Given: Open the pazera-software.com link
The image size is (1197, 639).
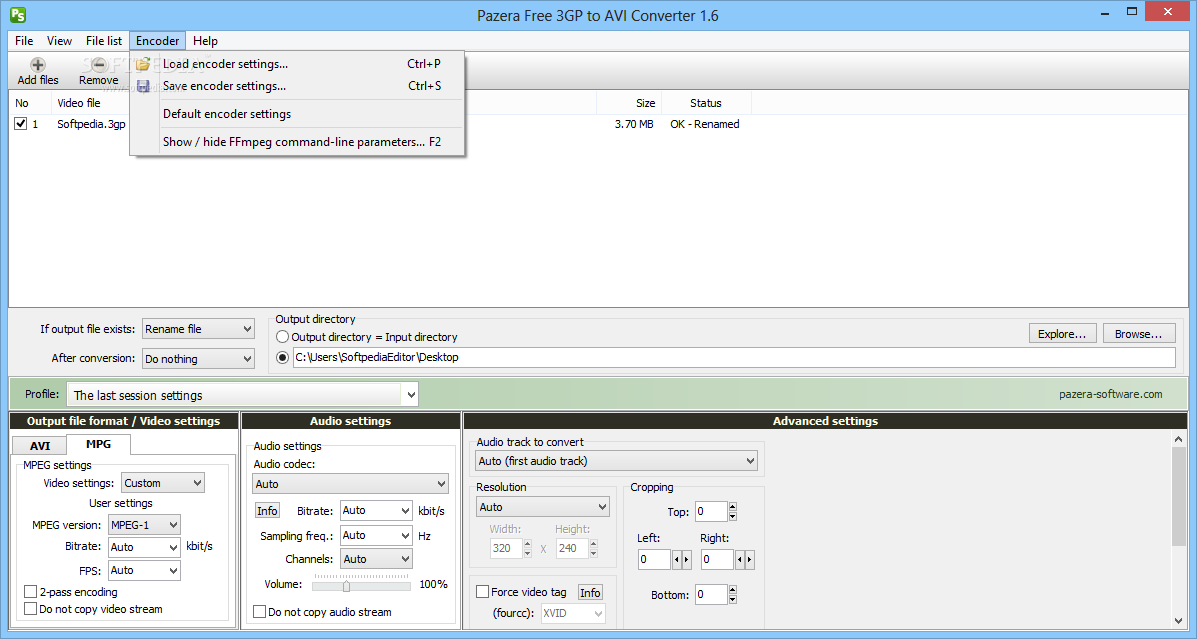Looking at the screenshot, I should 1111,395.
